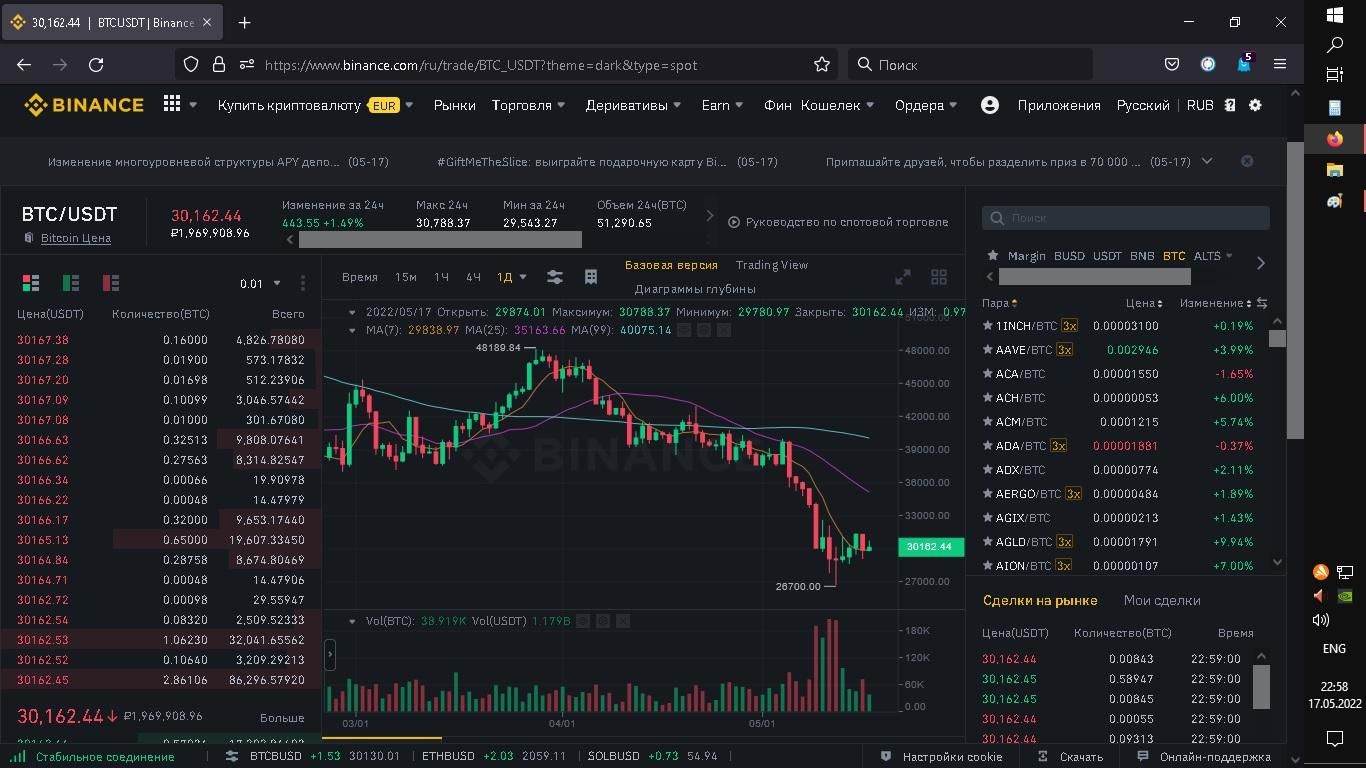Switch to multi-chart grid layout
The height and width of the screenshot is (768, 1366).
pos(939,277)
